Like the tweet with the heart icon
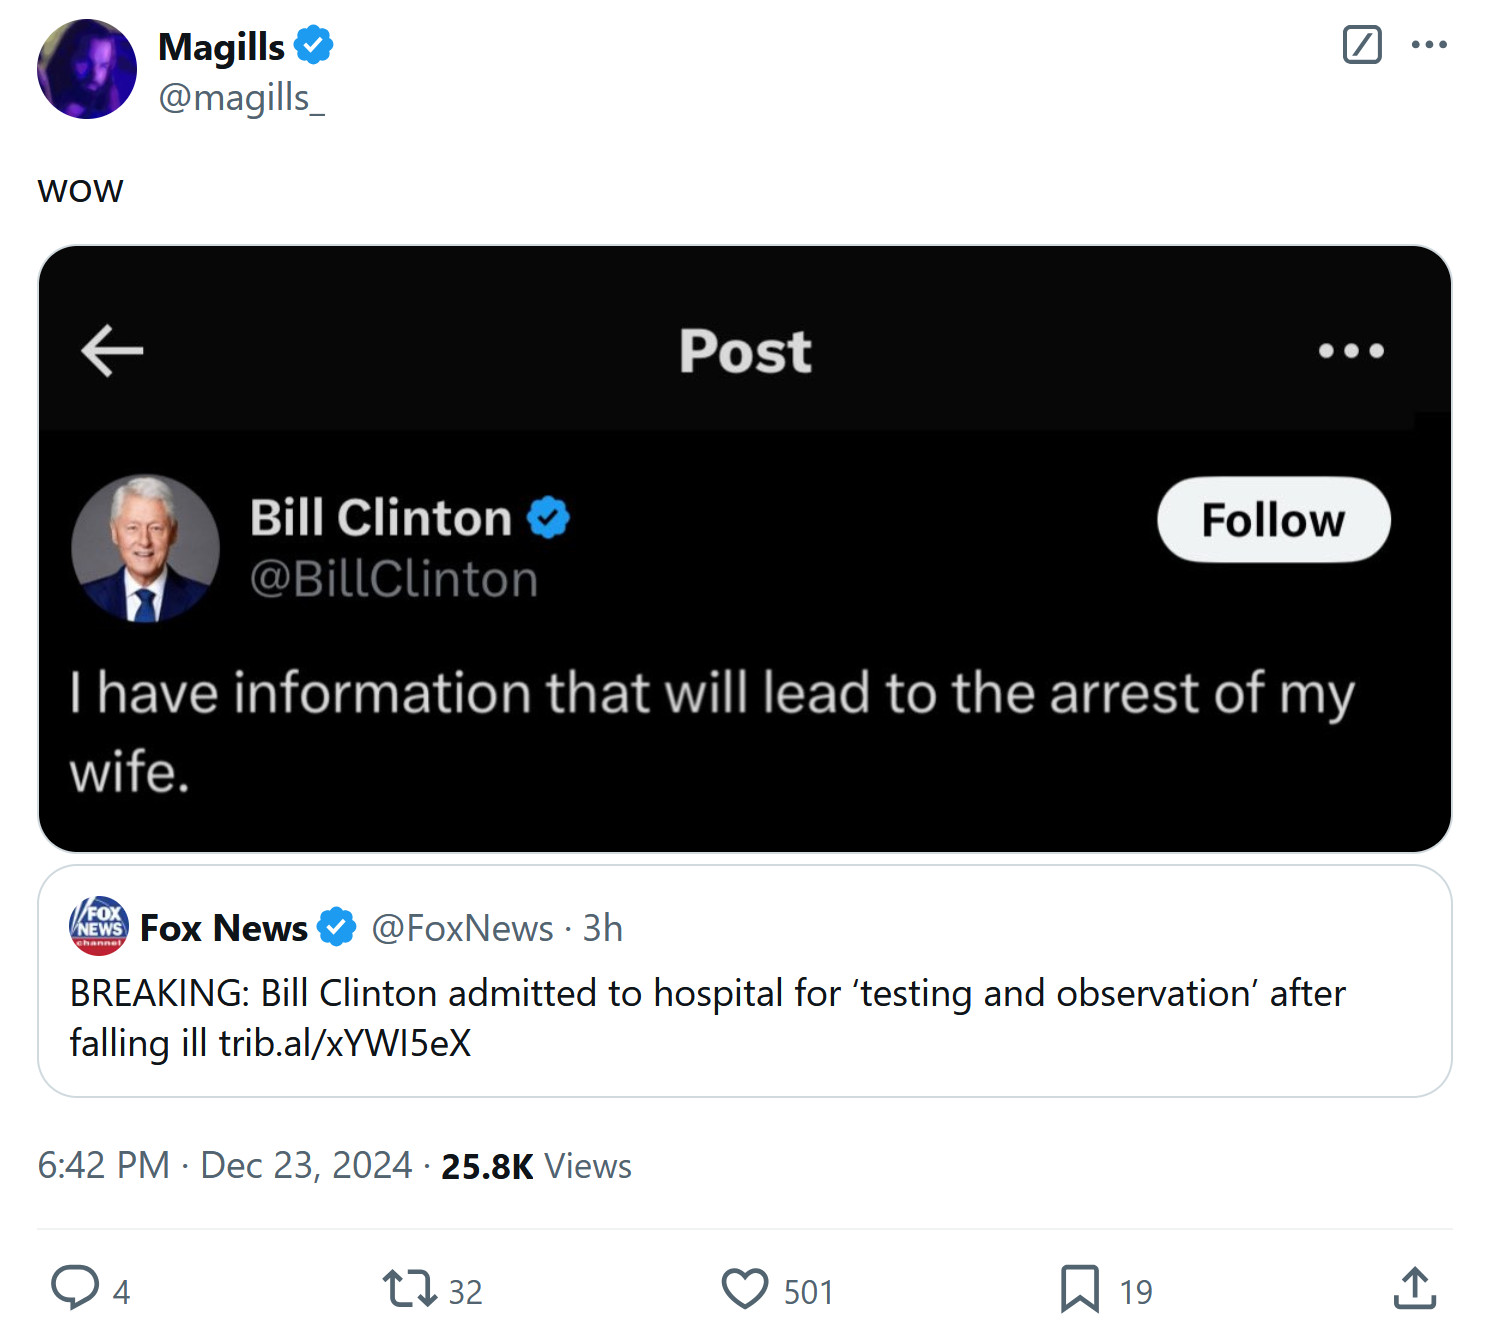Viewport: 1488px width, 1336px height. (x=745, y=1288)
